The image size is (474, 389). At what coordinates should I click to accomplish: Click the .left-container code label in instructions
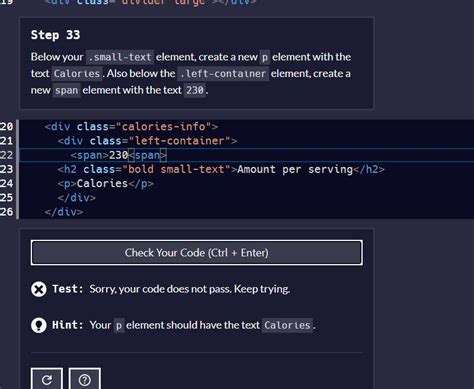223,74
